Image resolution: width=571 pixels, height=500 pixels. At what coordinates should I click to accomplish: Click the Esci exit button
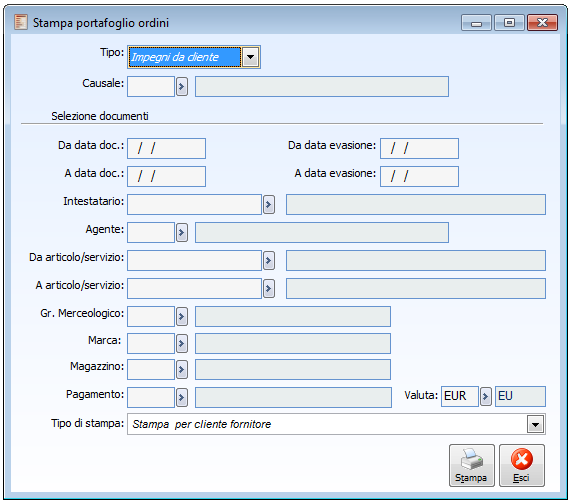(521, 465)
